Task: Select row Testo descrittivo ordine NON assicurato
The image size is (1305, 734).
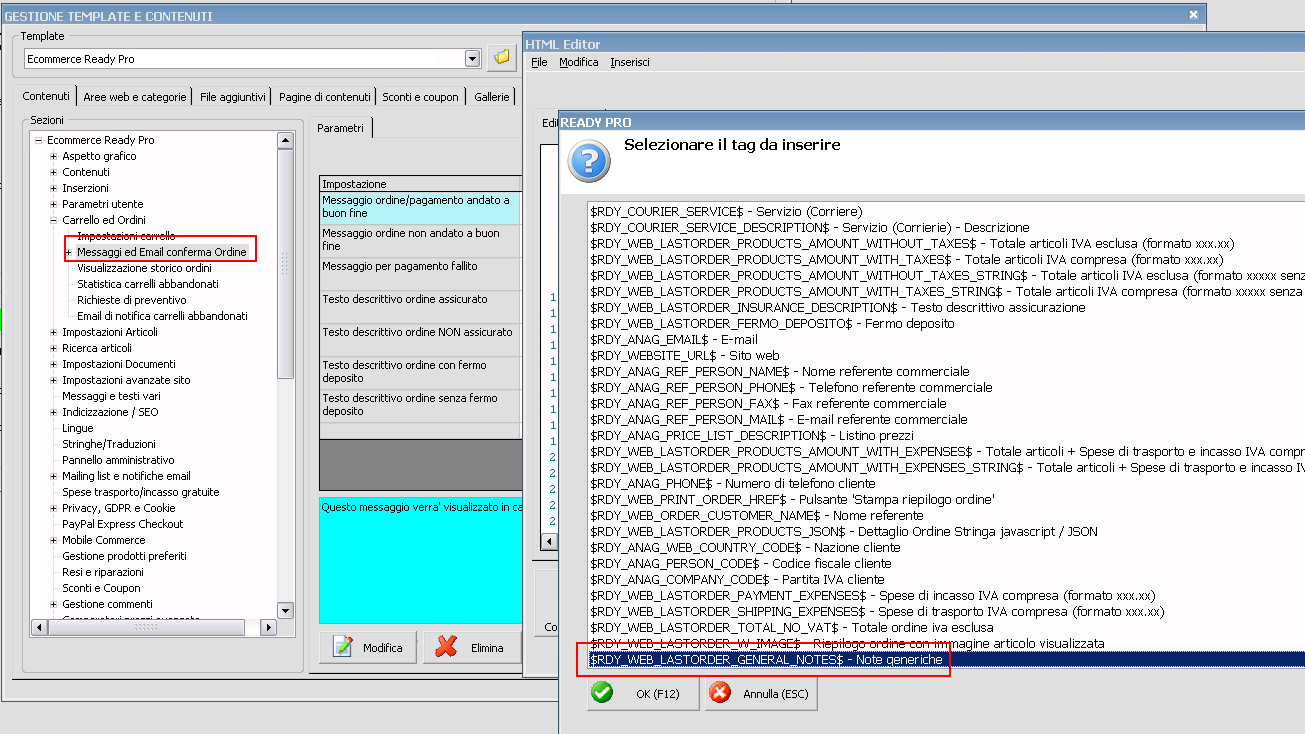Action: tap(420, 340)
